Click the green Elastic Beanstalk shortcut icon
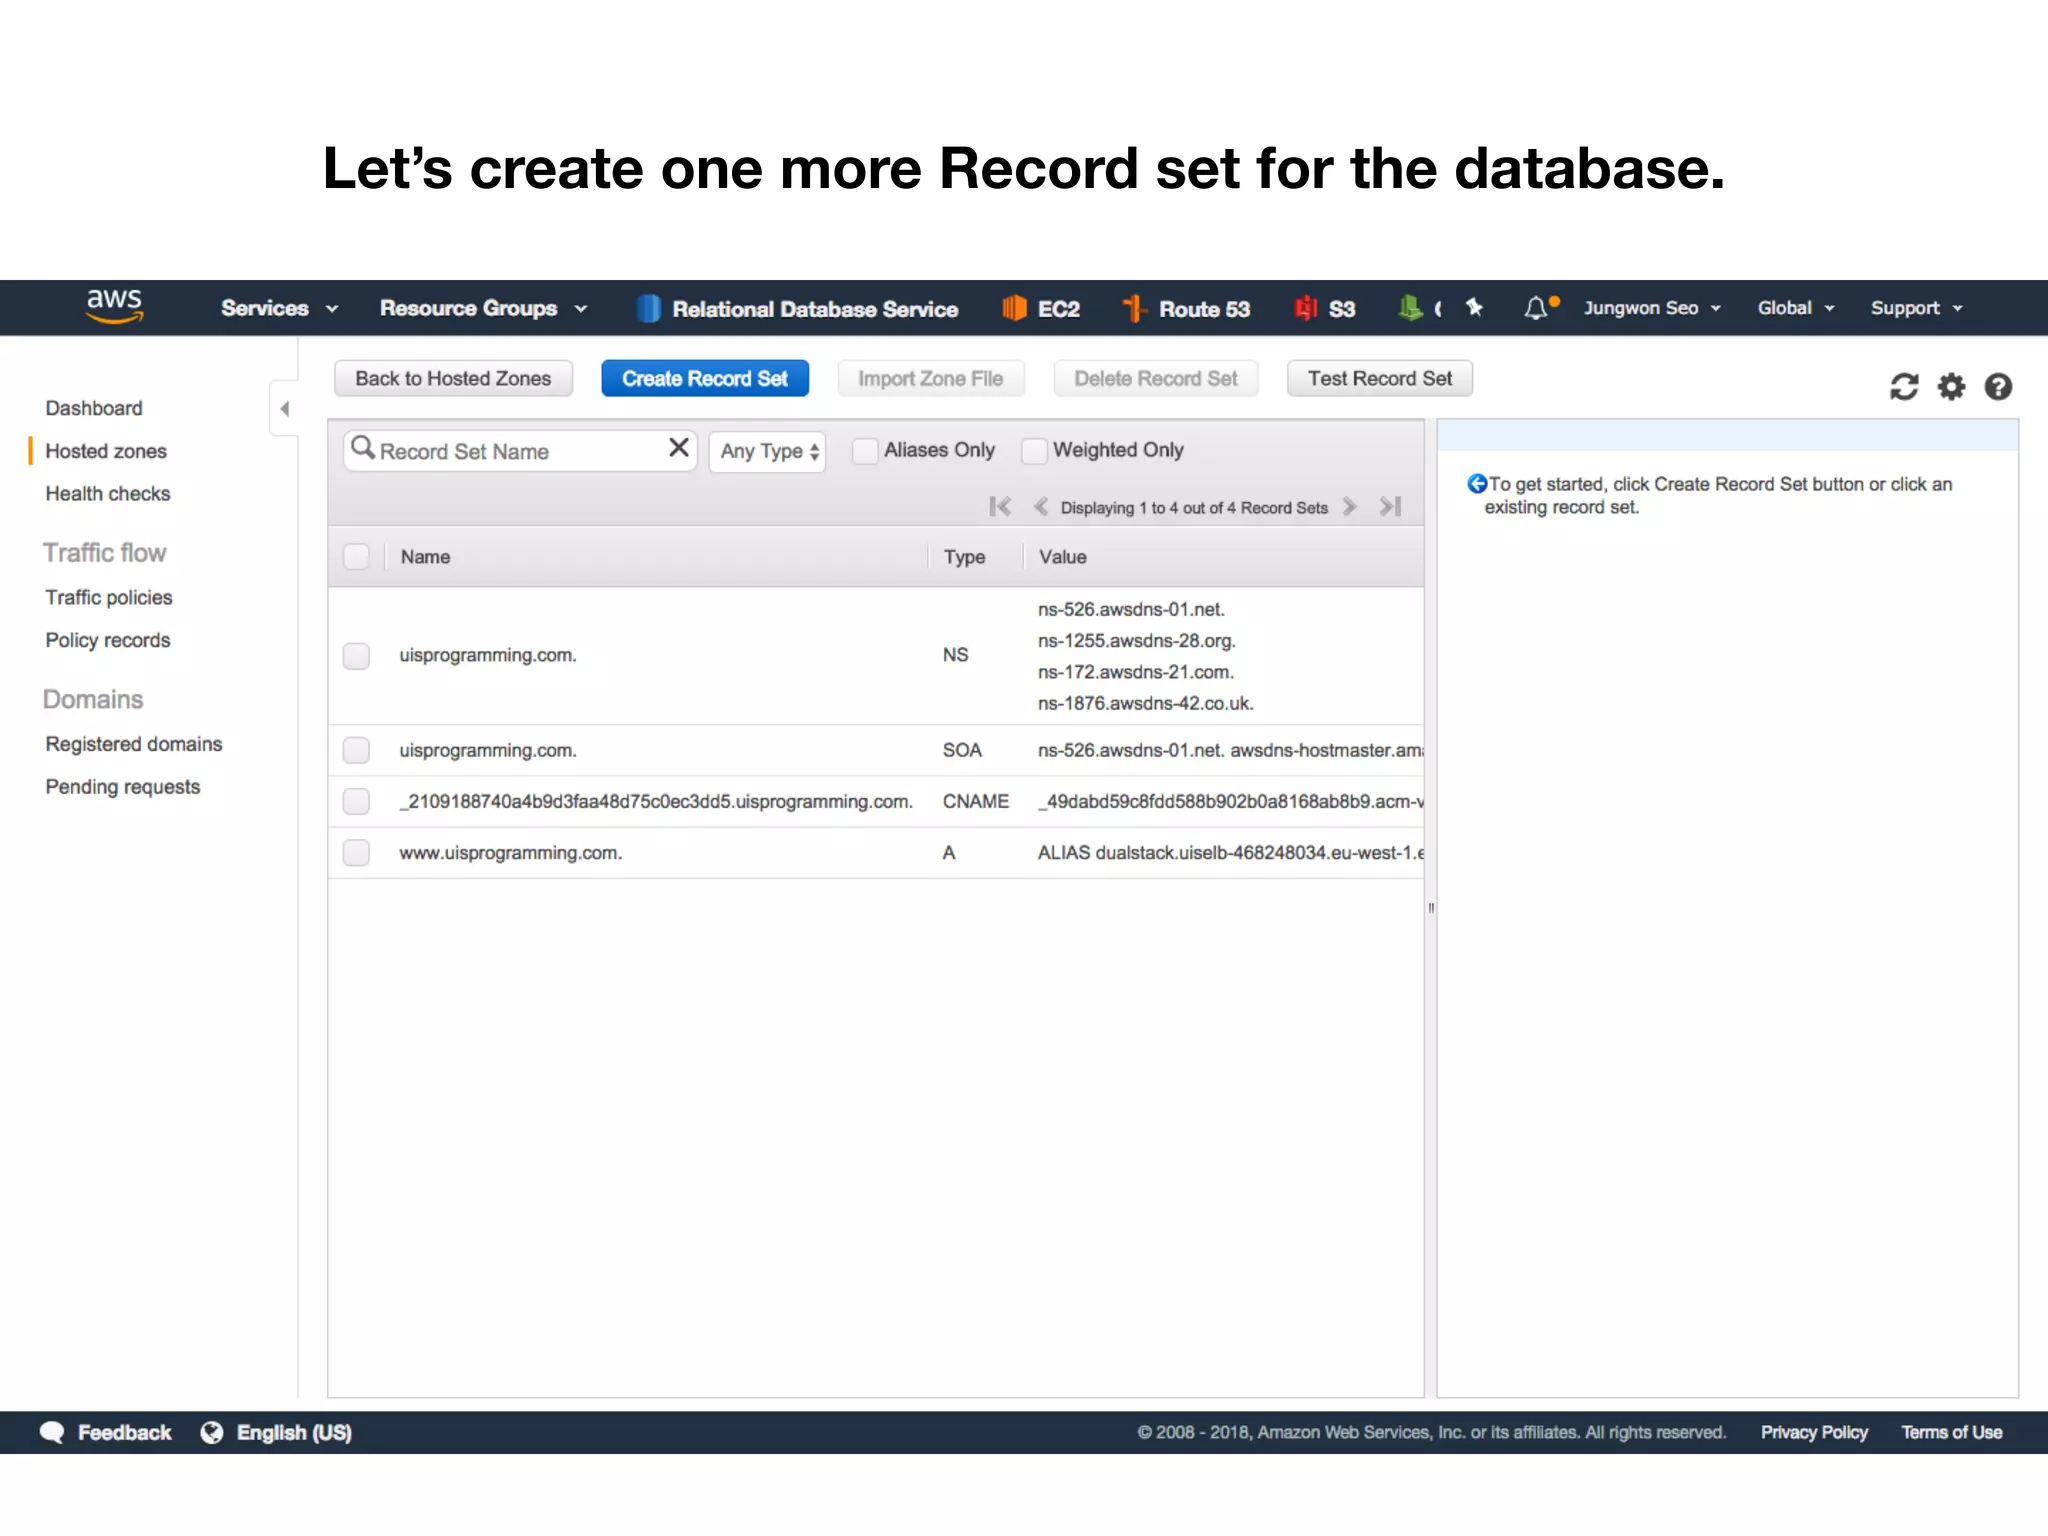 tap(1410, 308)
